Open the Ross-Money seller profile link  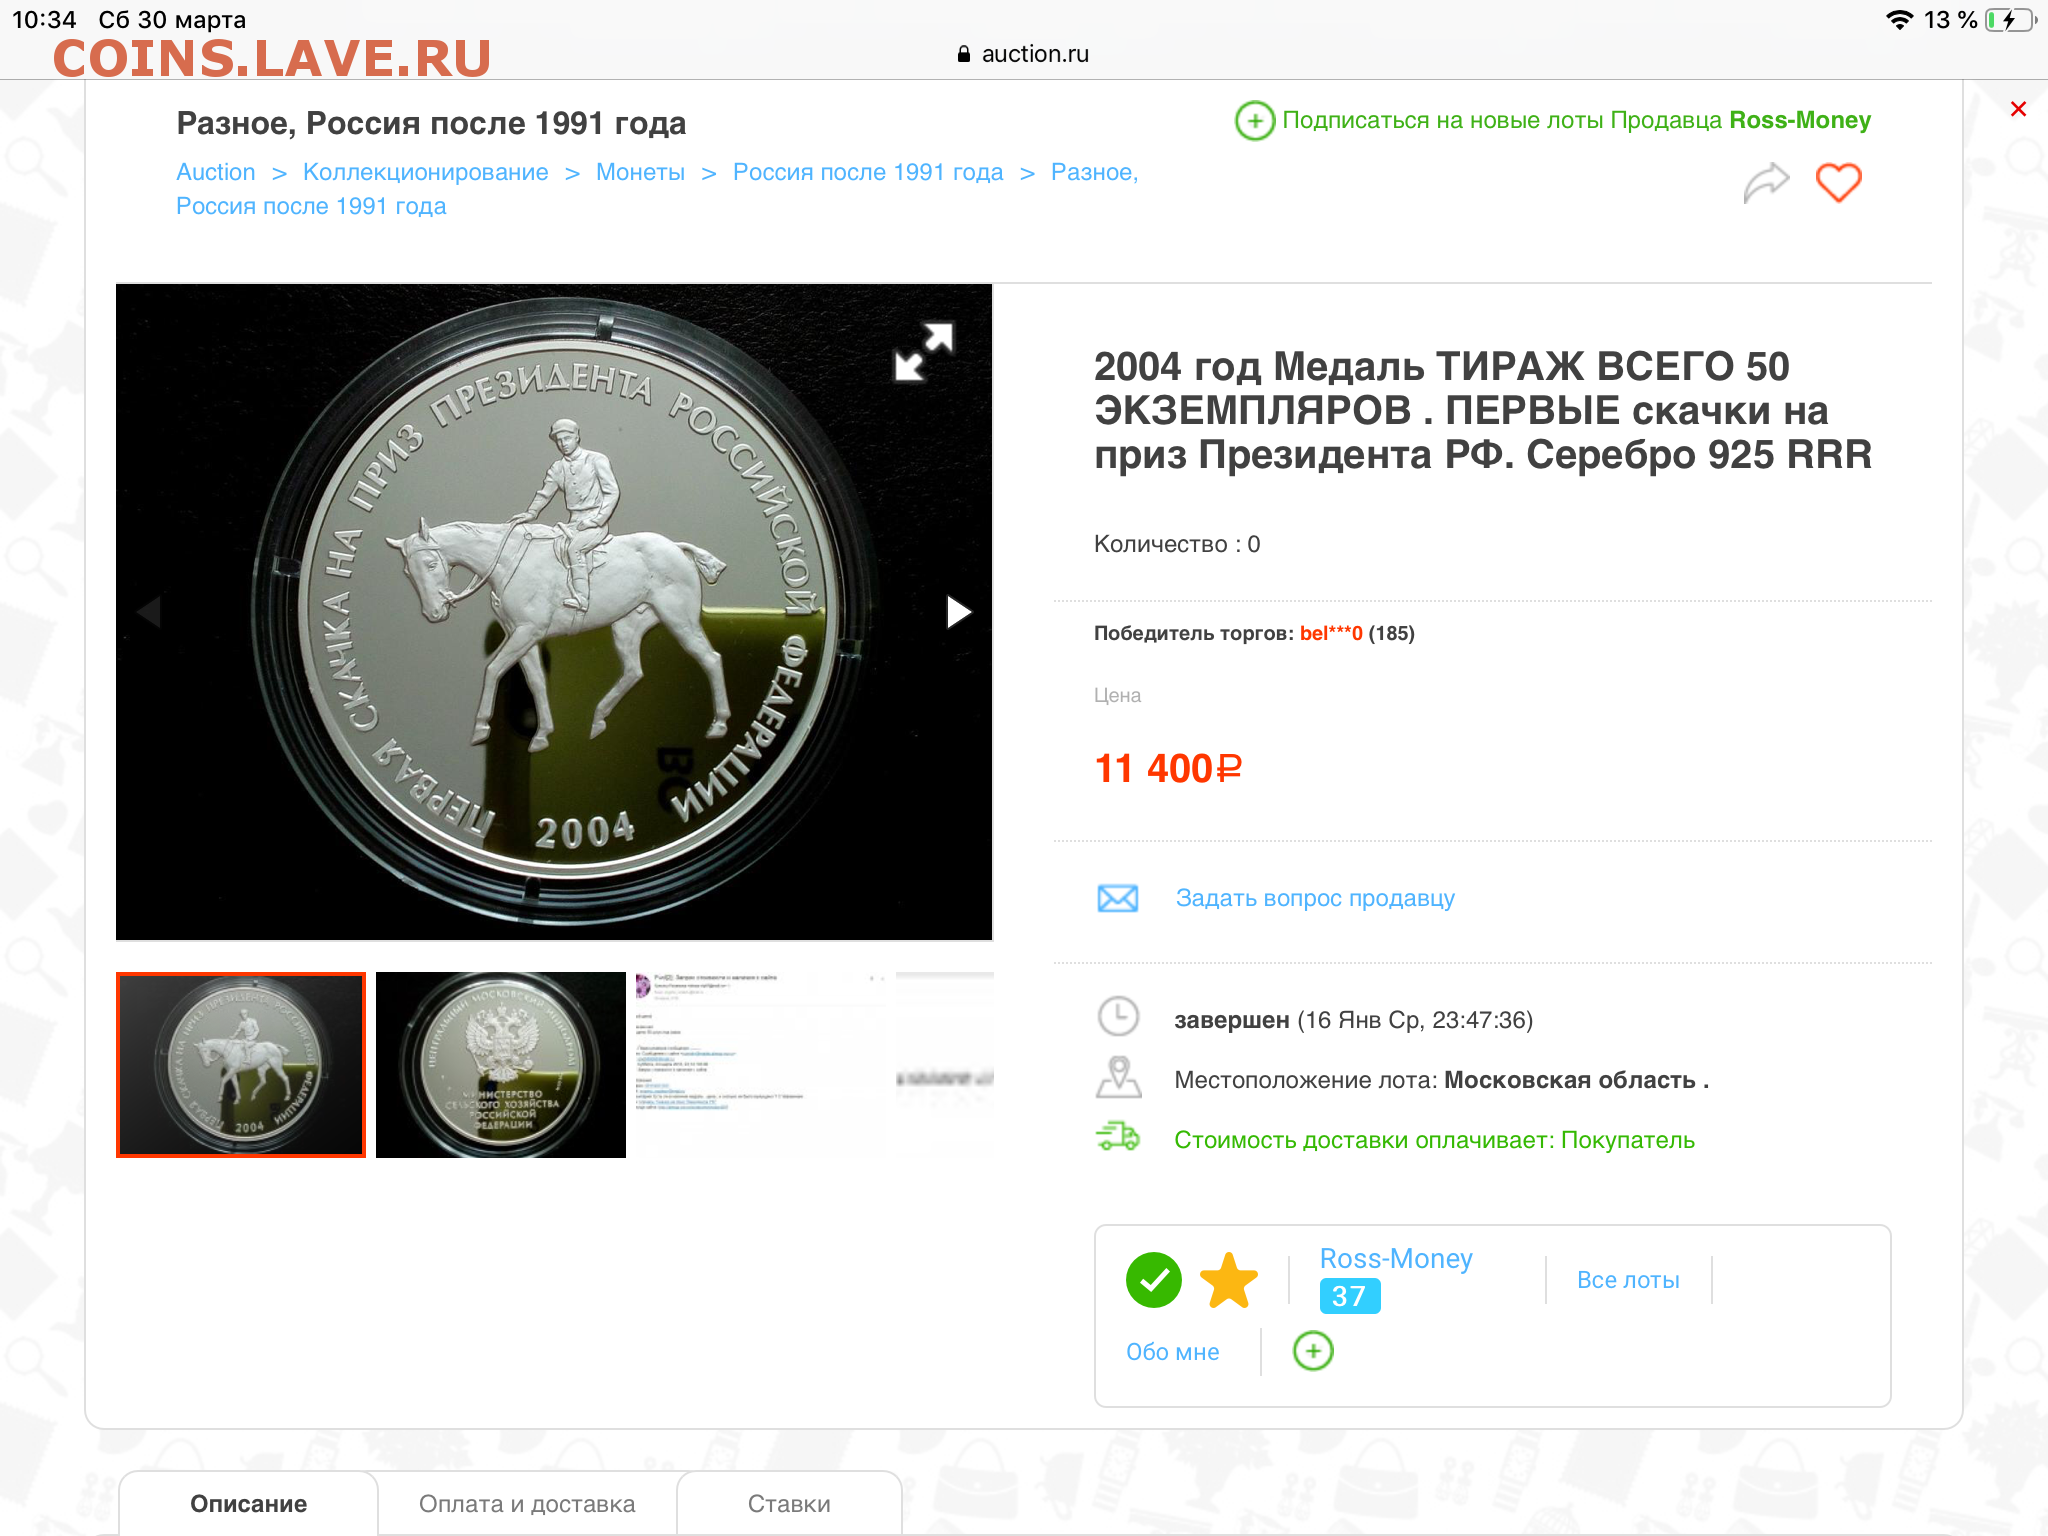coord(1396,1258)
